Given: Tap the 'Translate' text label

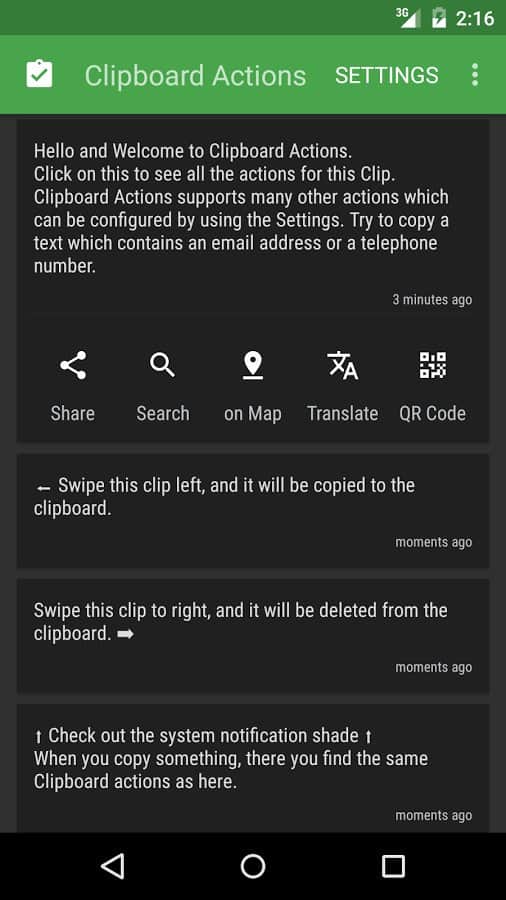Looking at the screenshot, I should coord(342,413).
